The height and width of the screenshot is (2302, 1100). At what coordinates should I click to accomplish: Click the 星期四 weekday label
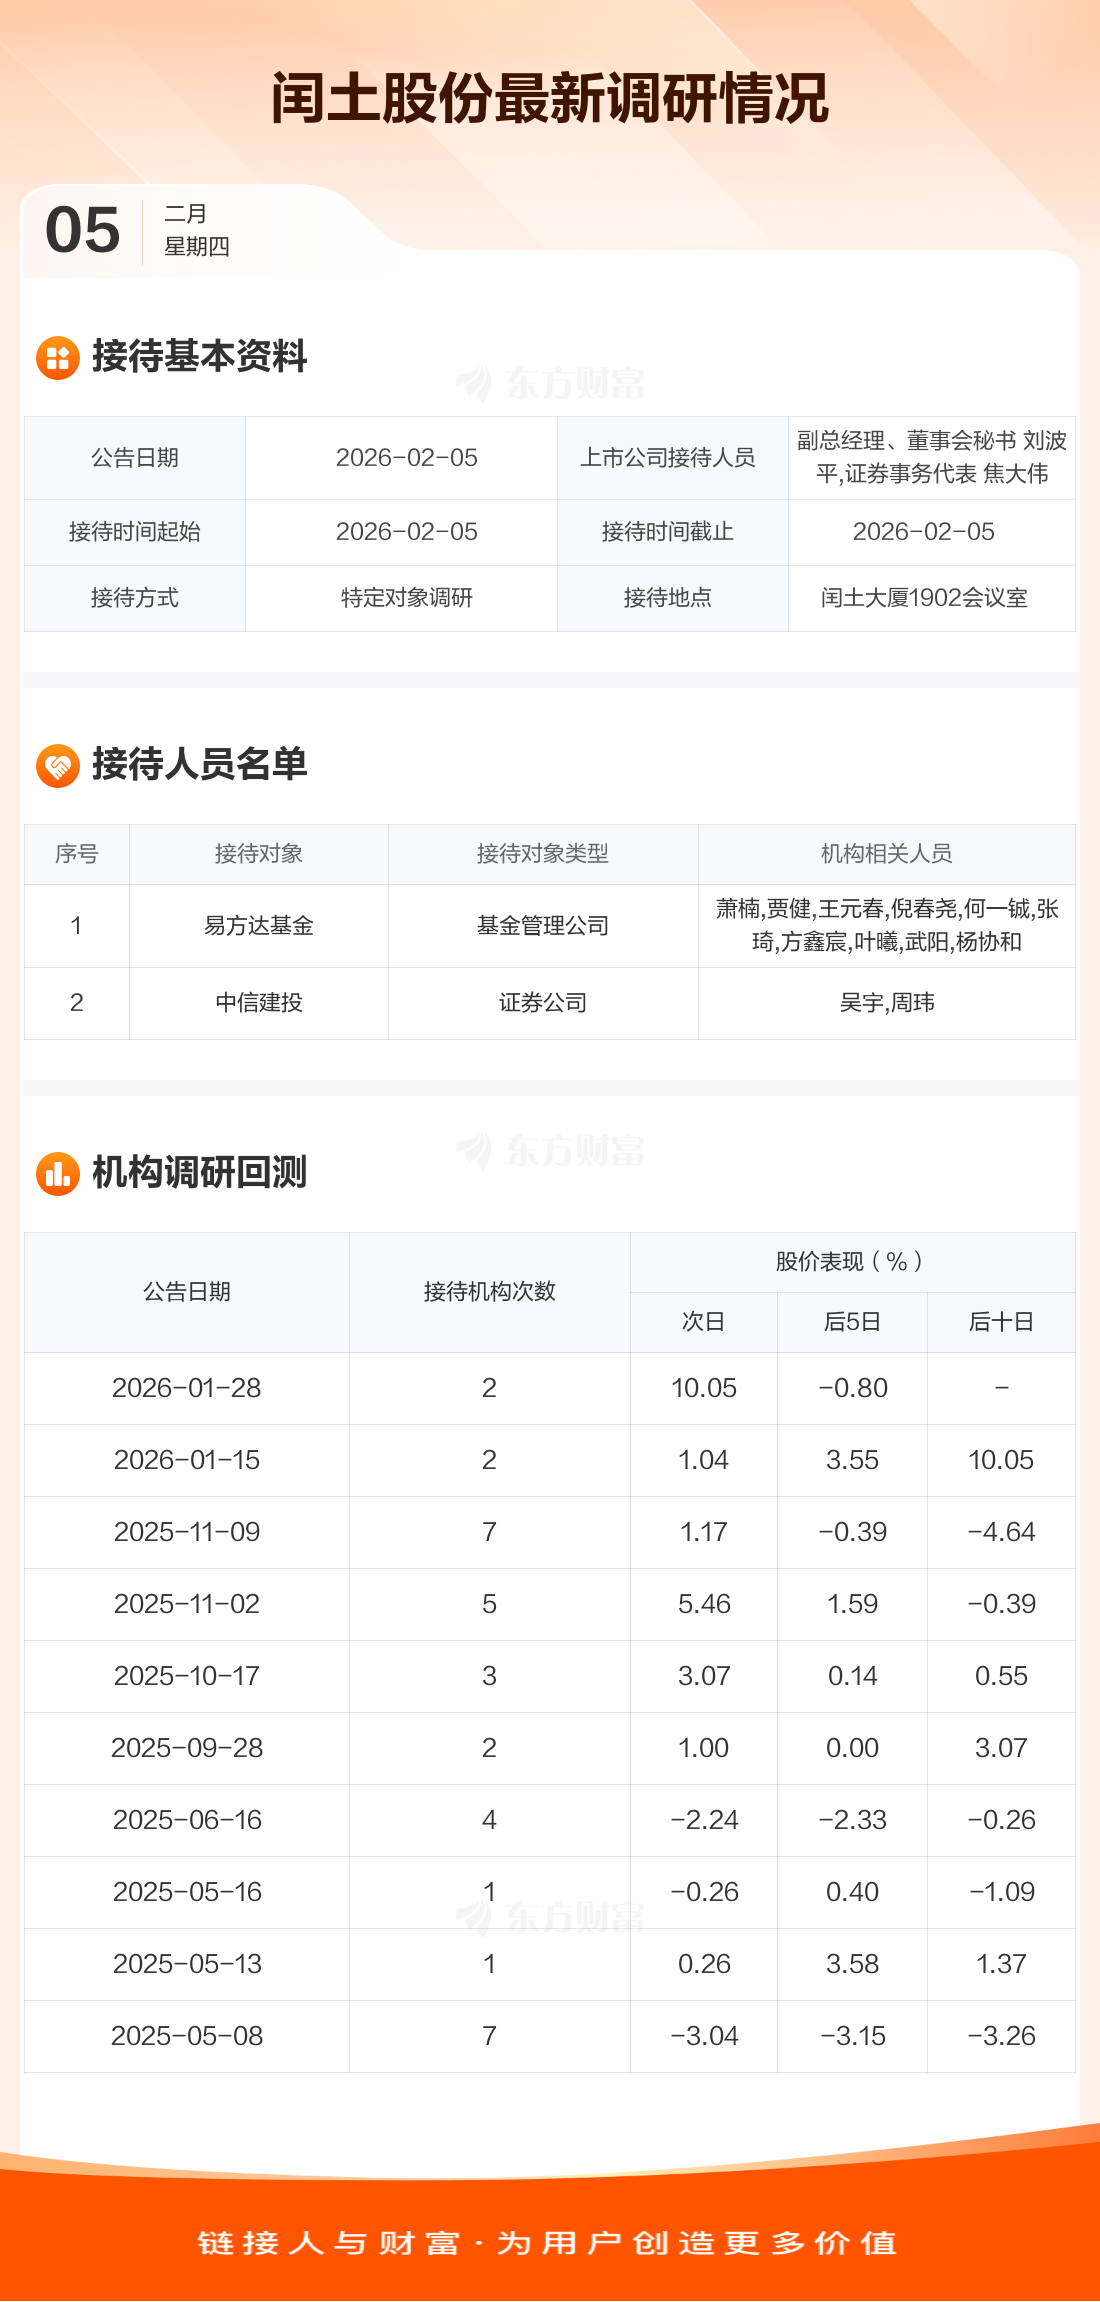(x=197, y=246)
